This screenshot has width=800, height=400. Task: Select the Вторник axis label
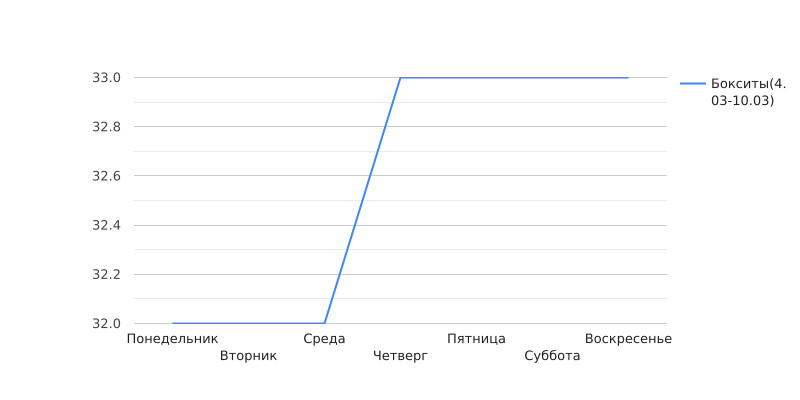[x=248, y=356]
